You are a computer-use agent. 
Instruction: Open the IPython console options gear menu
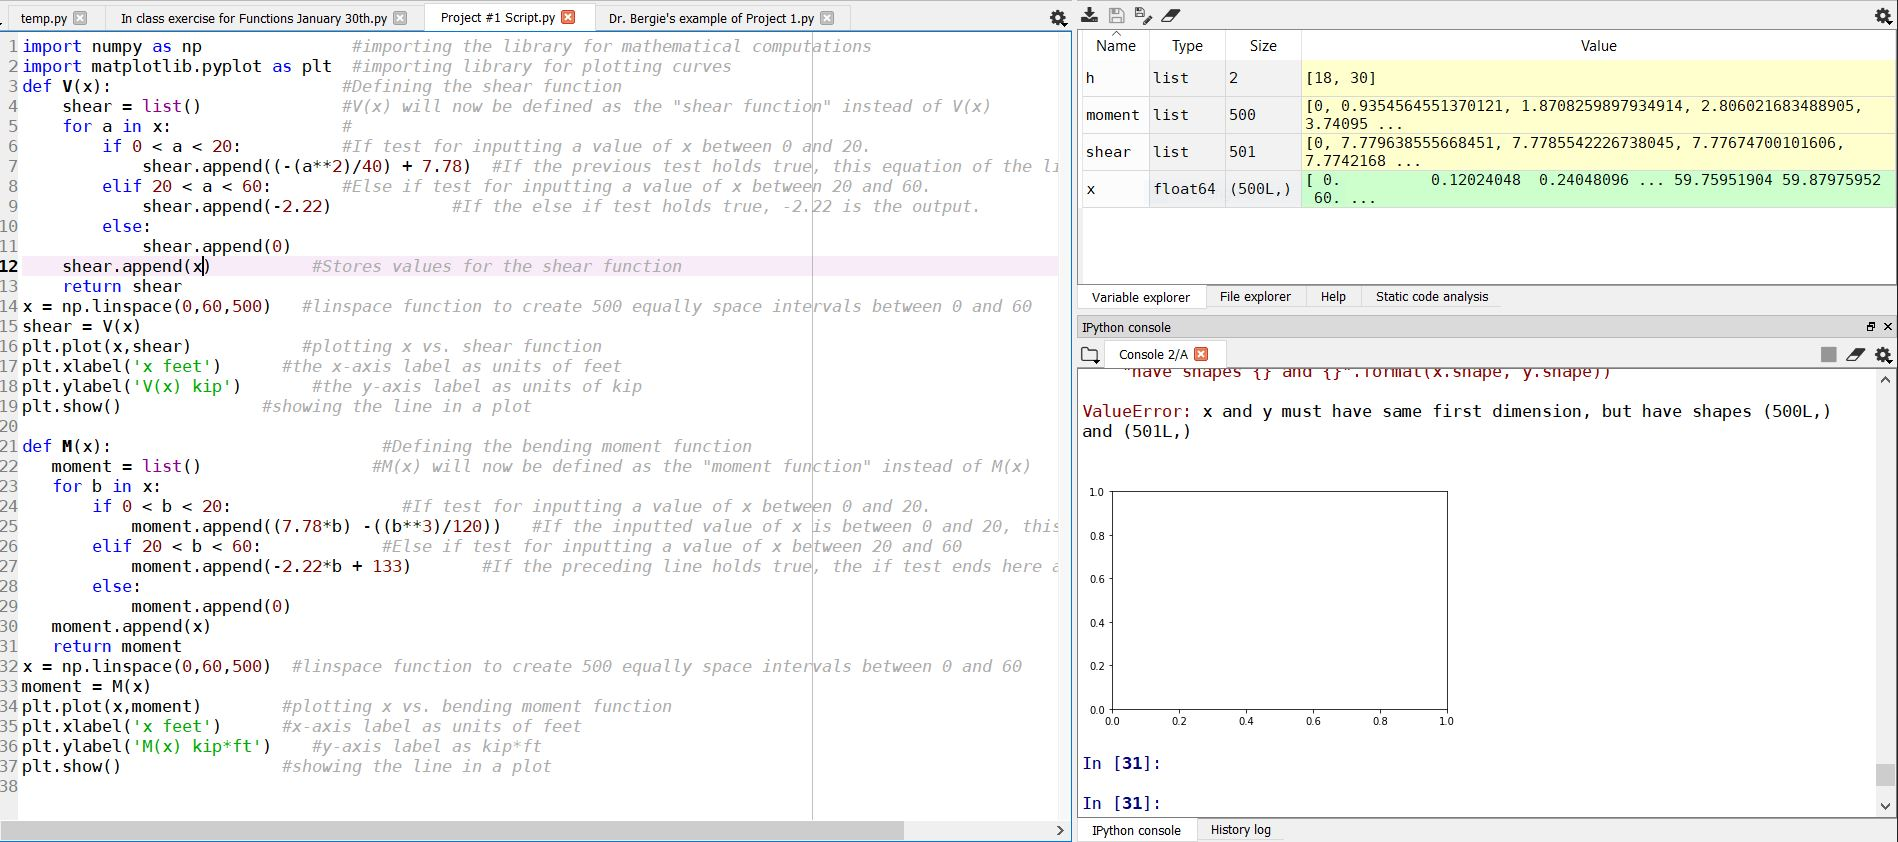tap(1883, 355)
